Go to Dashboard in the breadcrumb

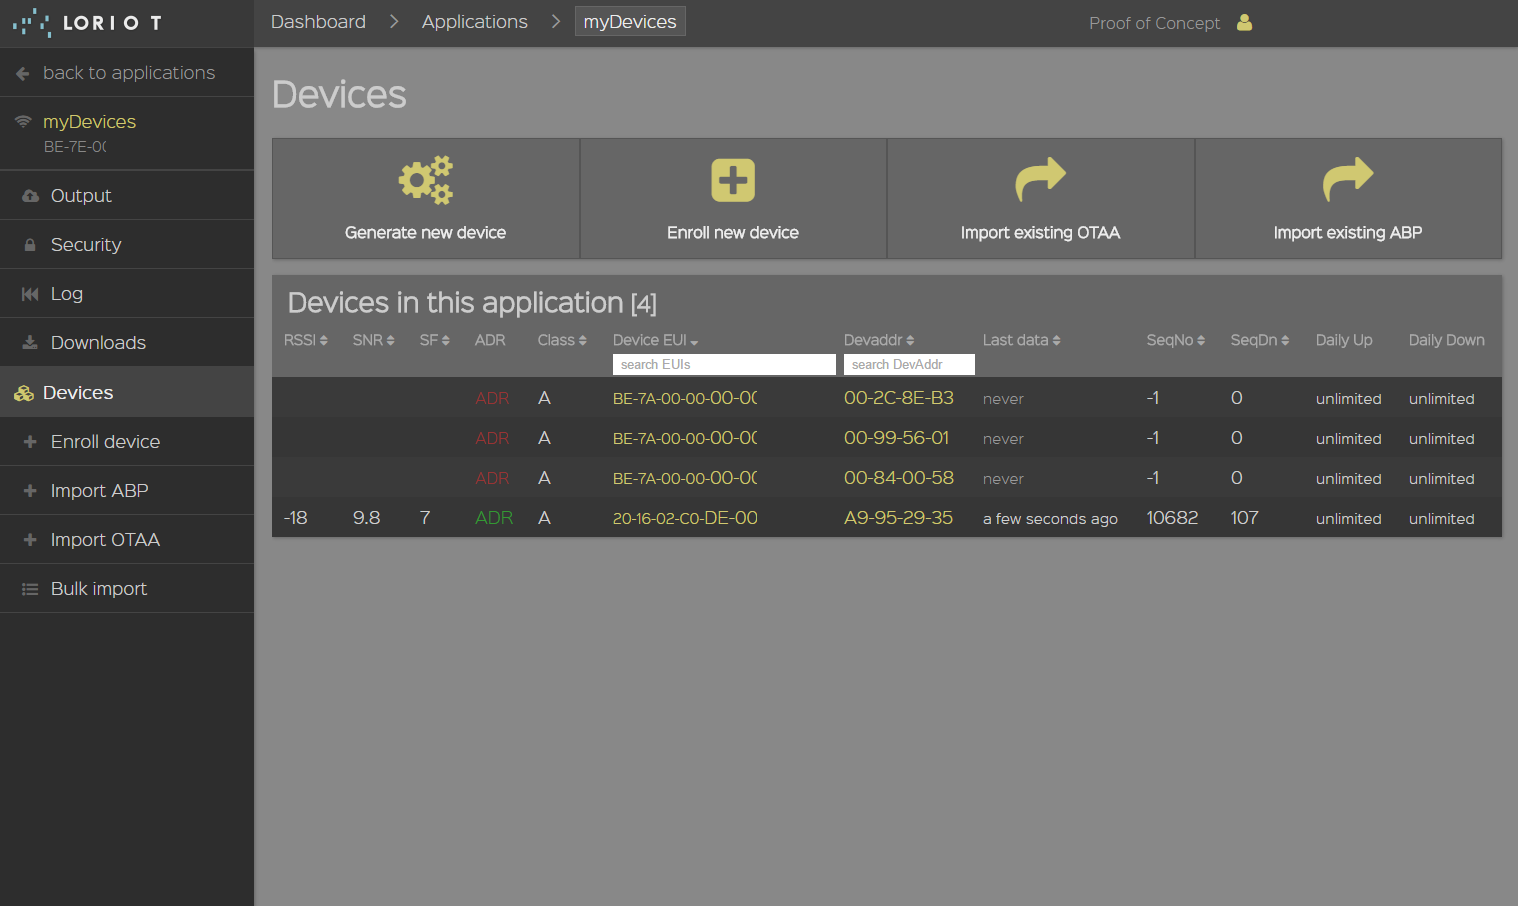[x=318, y=22]
